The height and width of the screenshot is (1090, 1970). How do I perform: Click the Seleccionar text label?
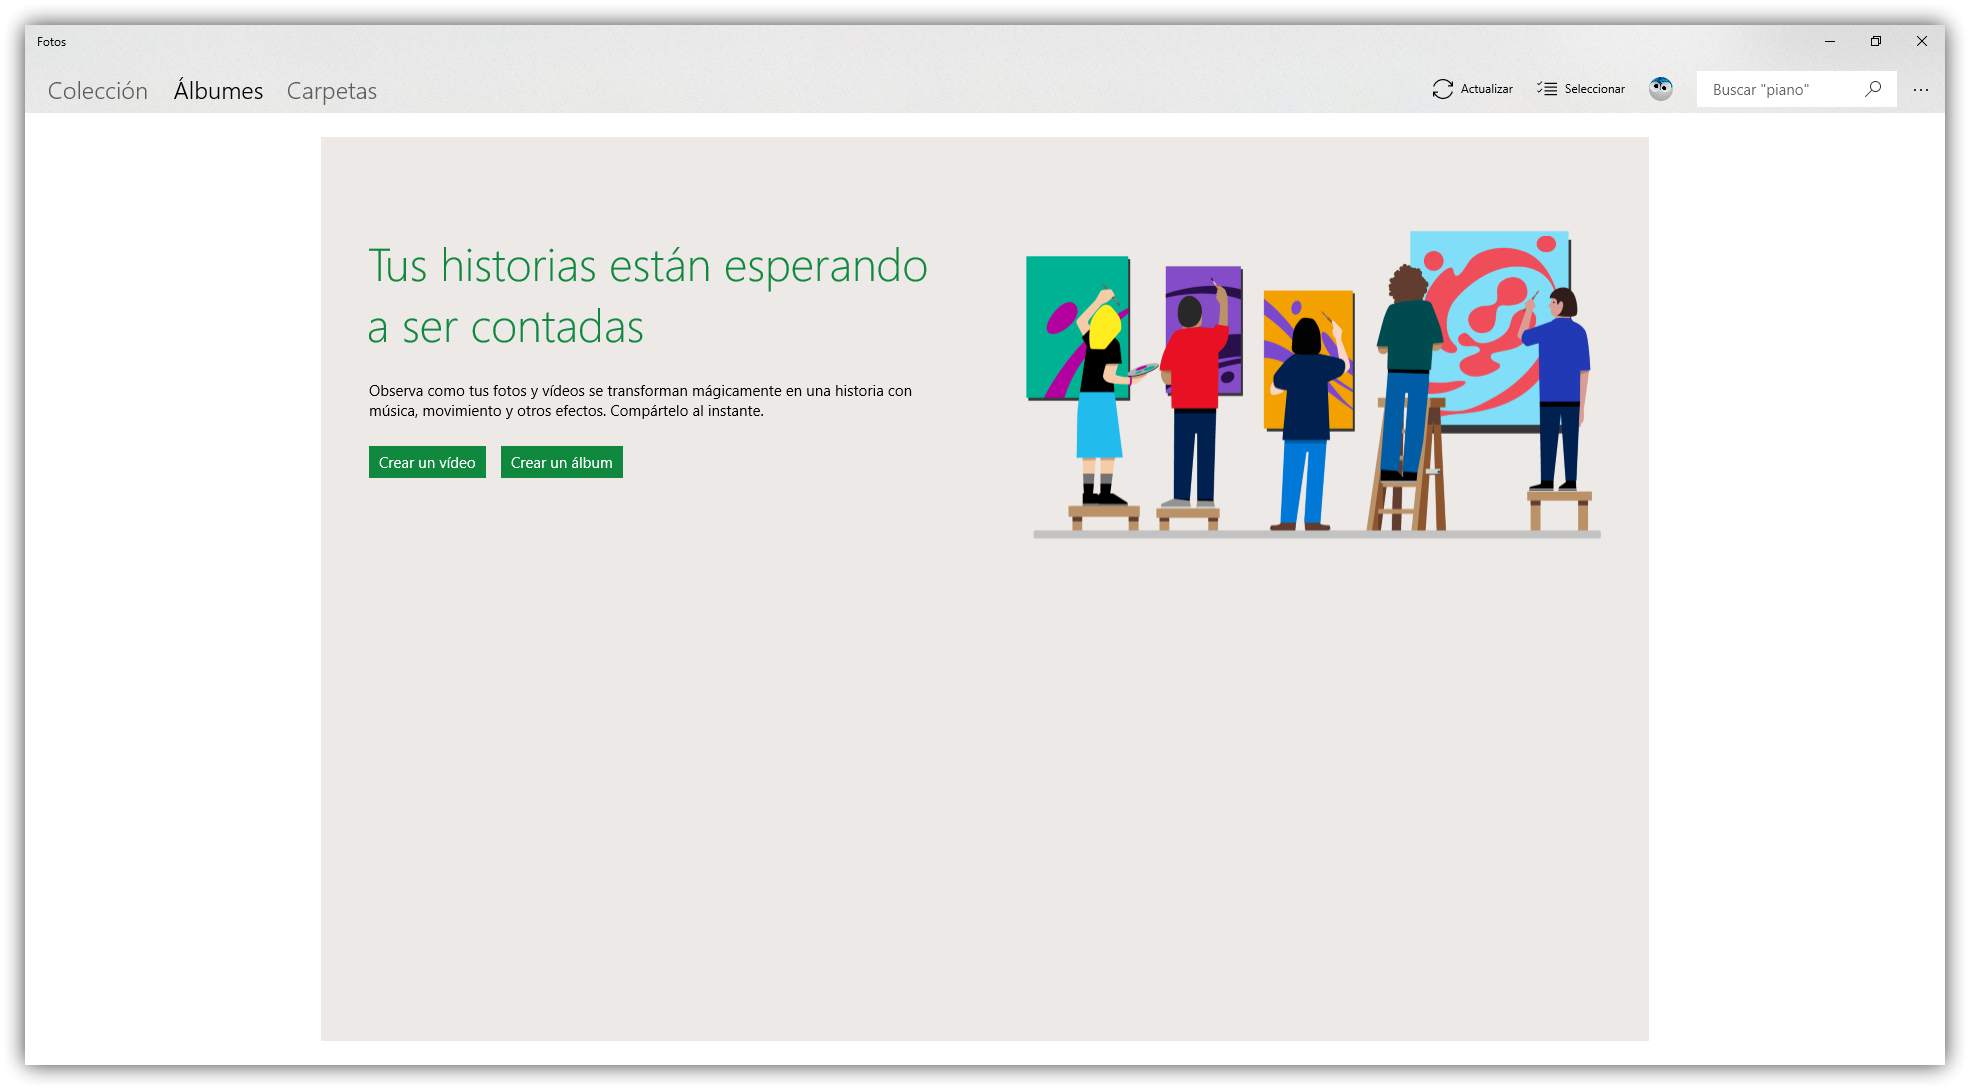(x=1594, y=89)
